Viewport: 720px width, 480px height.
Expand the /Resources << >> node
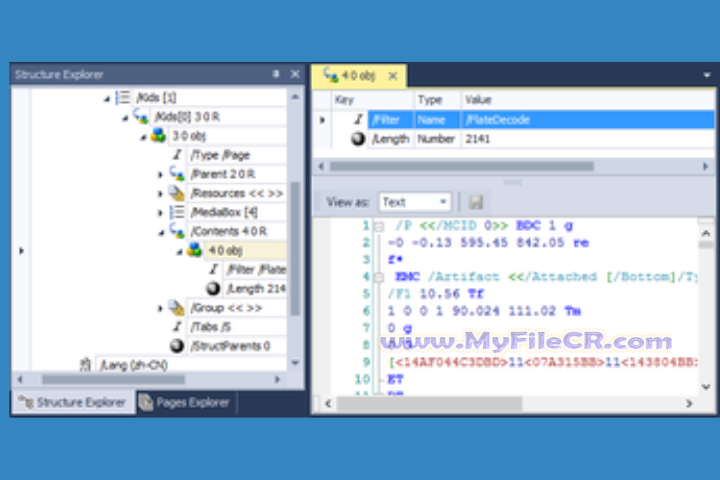160,194
